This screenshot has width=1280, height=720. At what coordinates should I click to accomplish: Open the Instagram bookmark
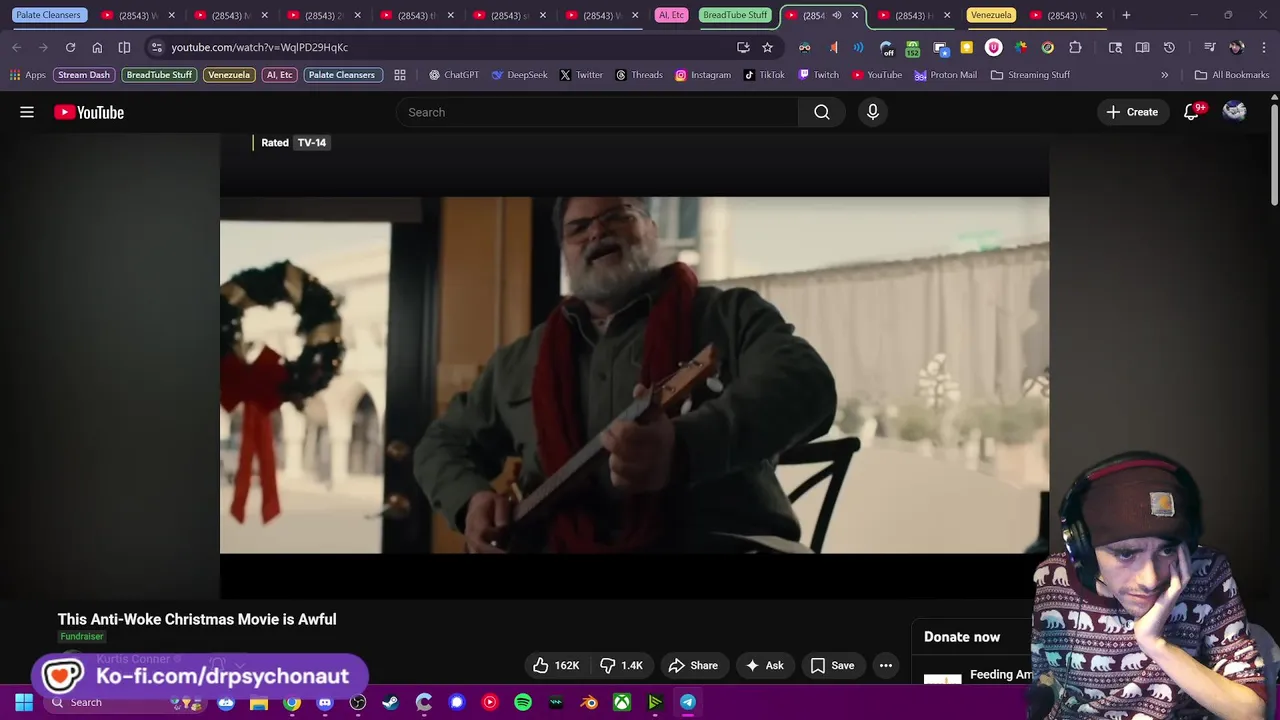tap(703, 75)
